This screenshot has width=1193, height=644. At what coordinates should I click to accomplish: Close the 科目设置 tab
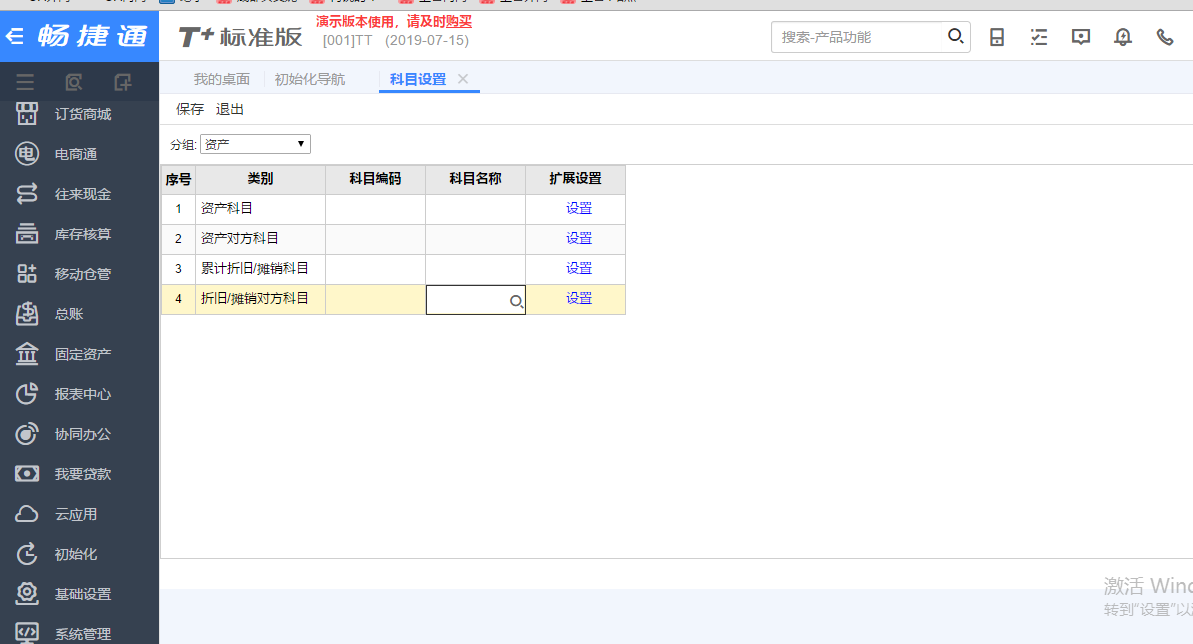pos(463,78)
